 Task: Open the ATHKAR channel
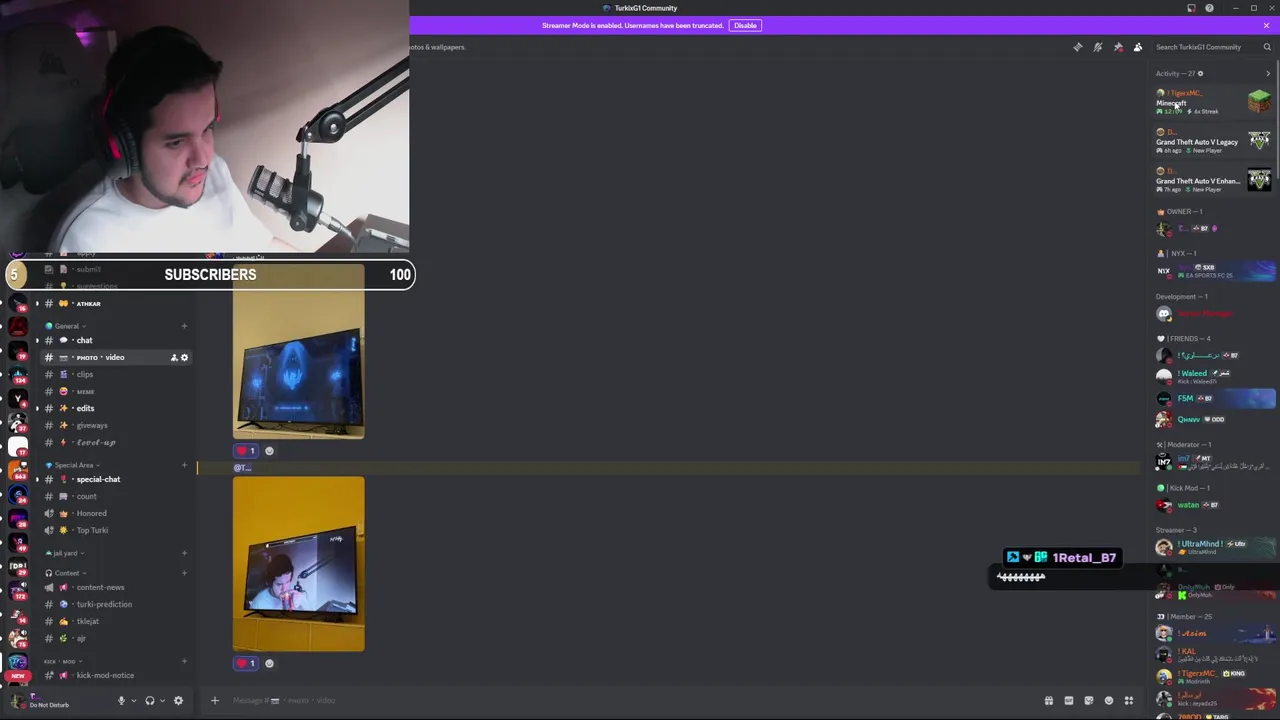[x=115, y=303]
